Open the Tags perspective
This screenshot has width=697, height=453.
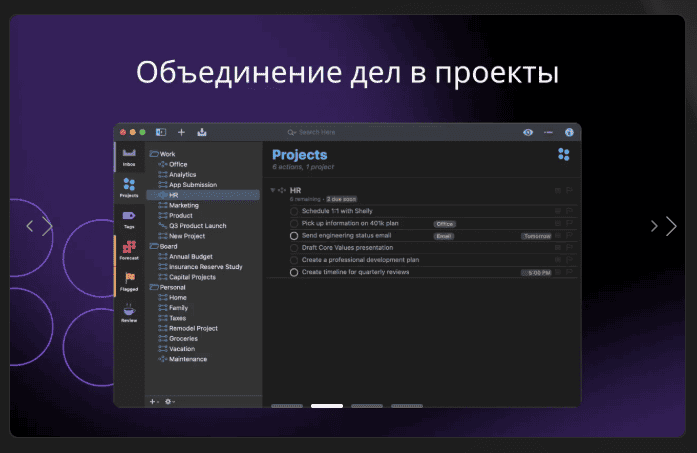click(x=129, y=219)
